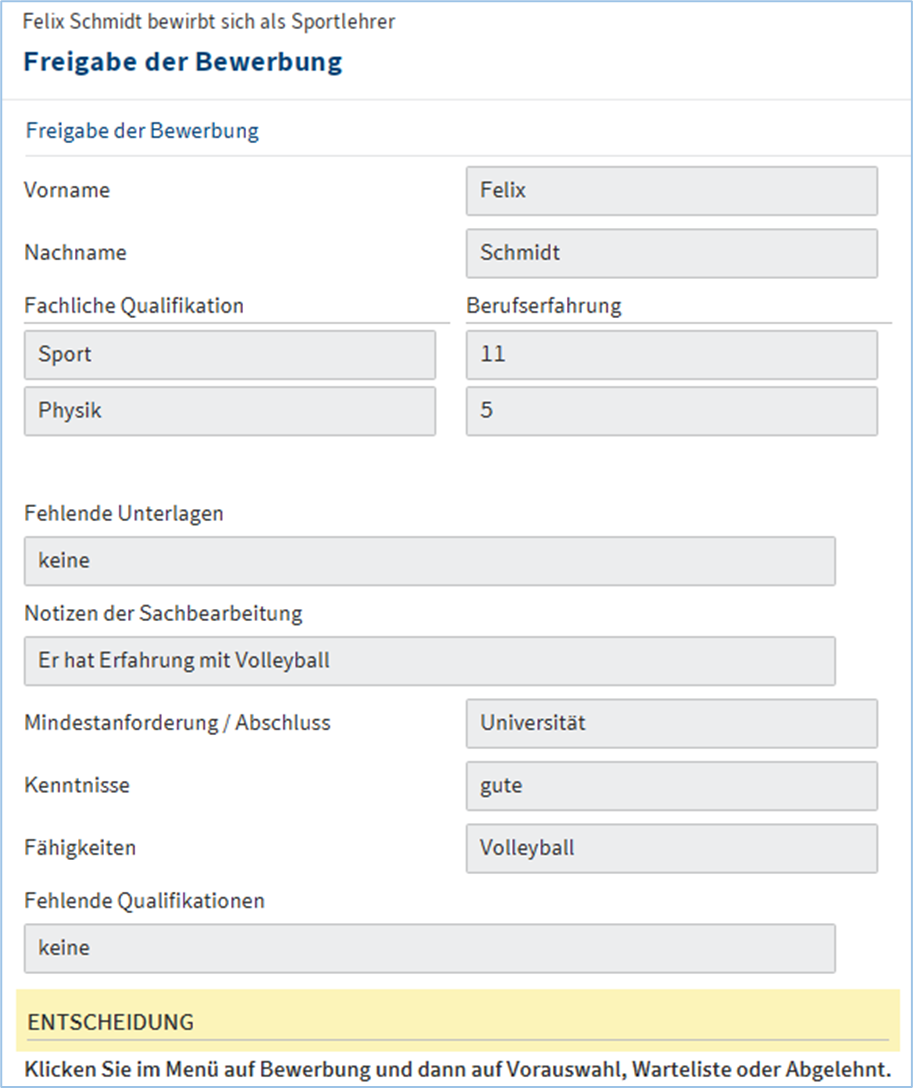The image size is (913, 1088).
Task: Click the Kenntnisse field showing gute
Action: point(671,786)
